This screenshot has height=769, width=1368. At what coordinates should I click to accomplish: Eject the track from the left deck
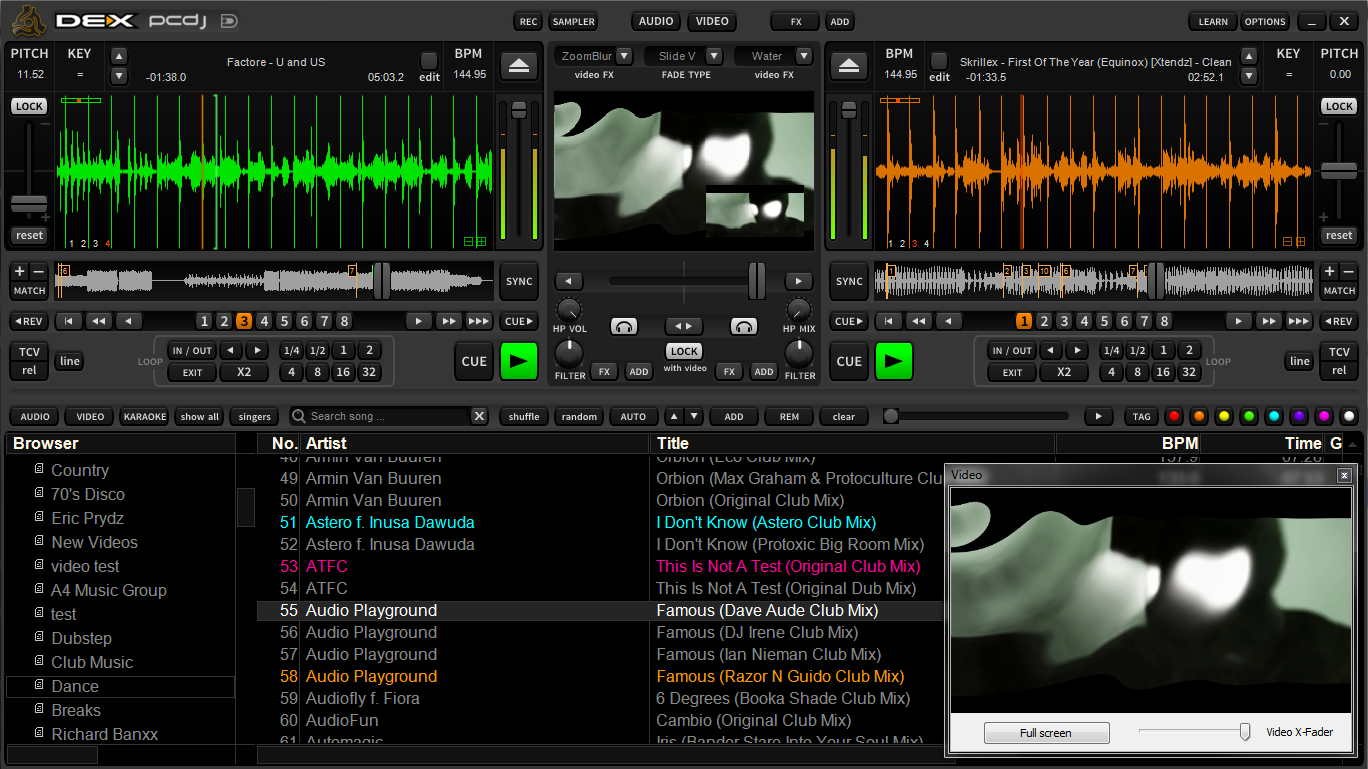point(519,65)
